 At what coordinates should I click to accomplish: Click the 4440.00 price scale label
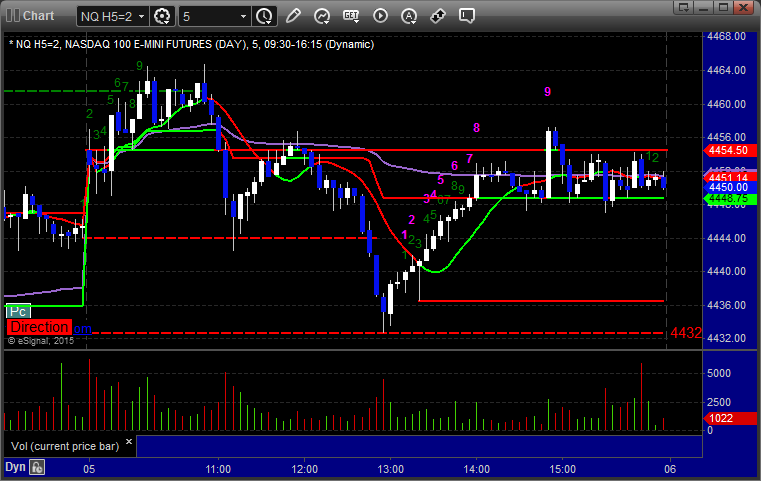727,271
